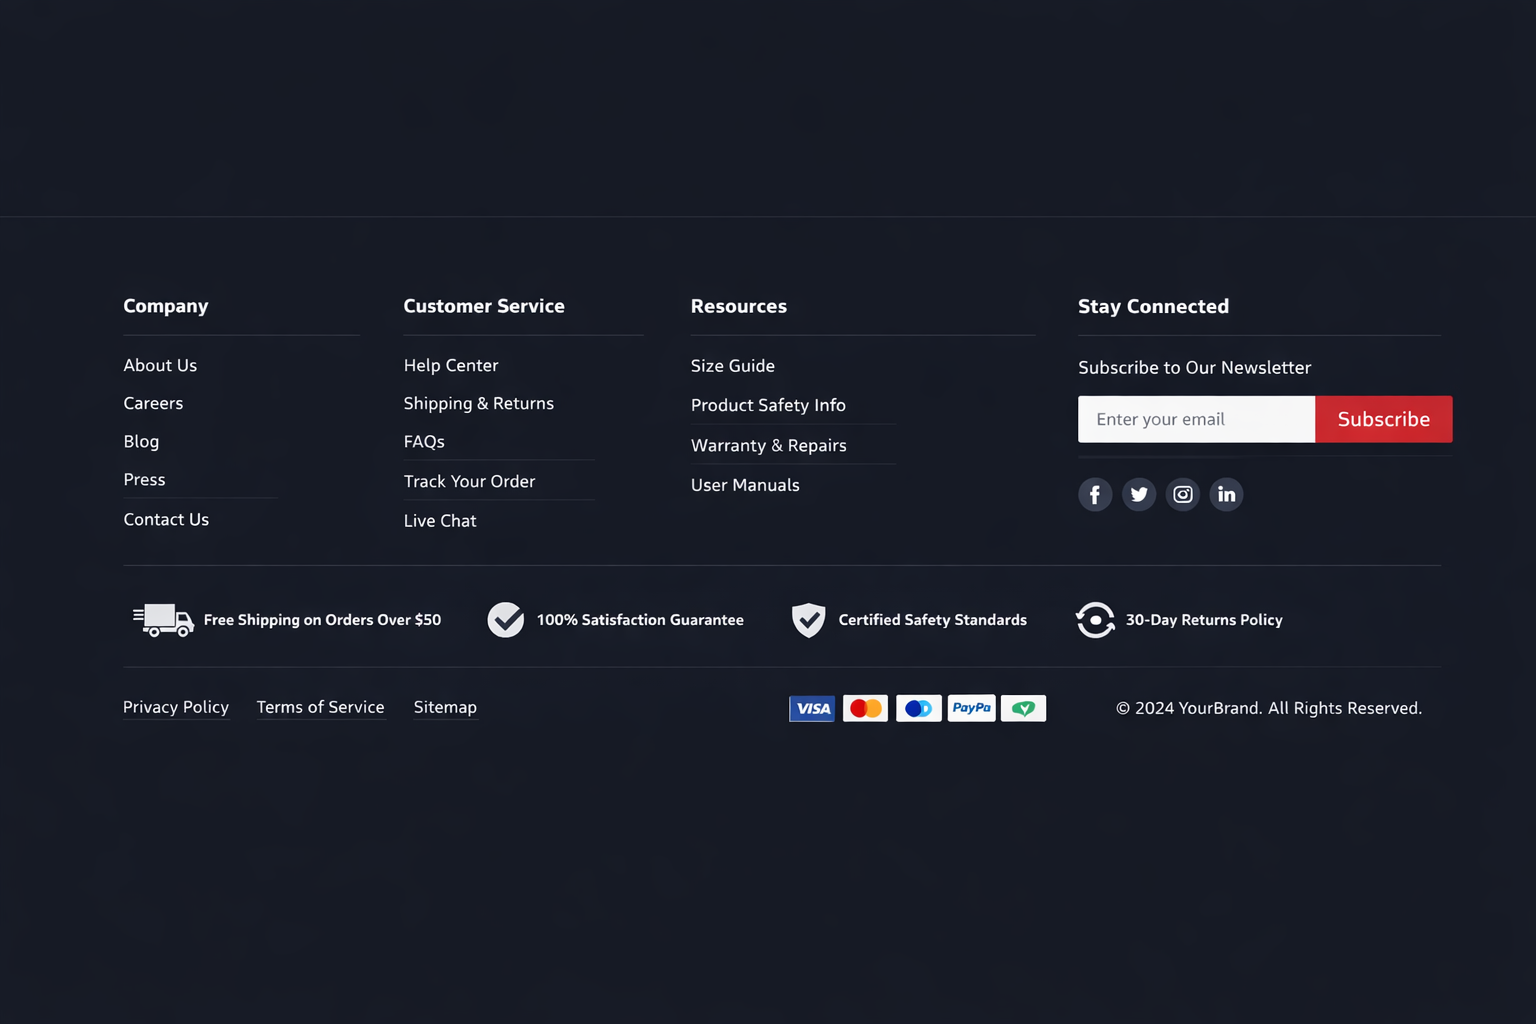Focus the Enter your email field
The height and width of the screenshot is (1024, 1536).
tap(1196, 419)
